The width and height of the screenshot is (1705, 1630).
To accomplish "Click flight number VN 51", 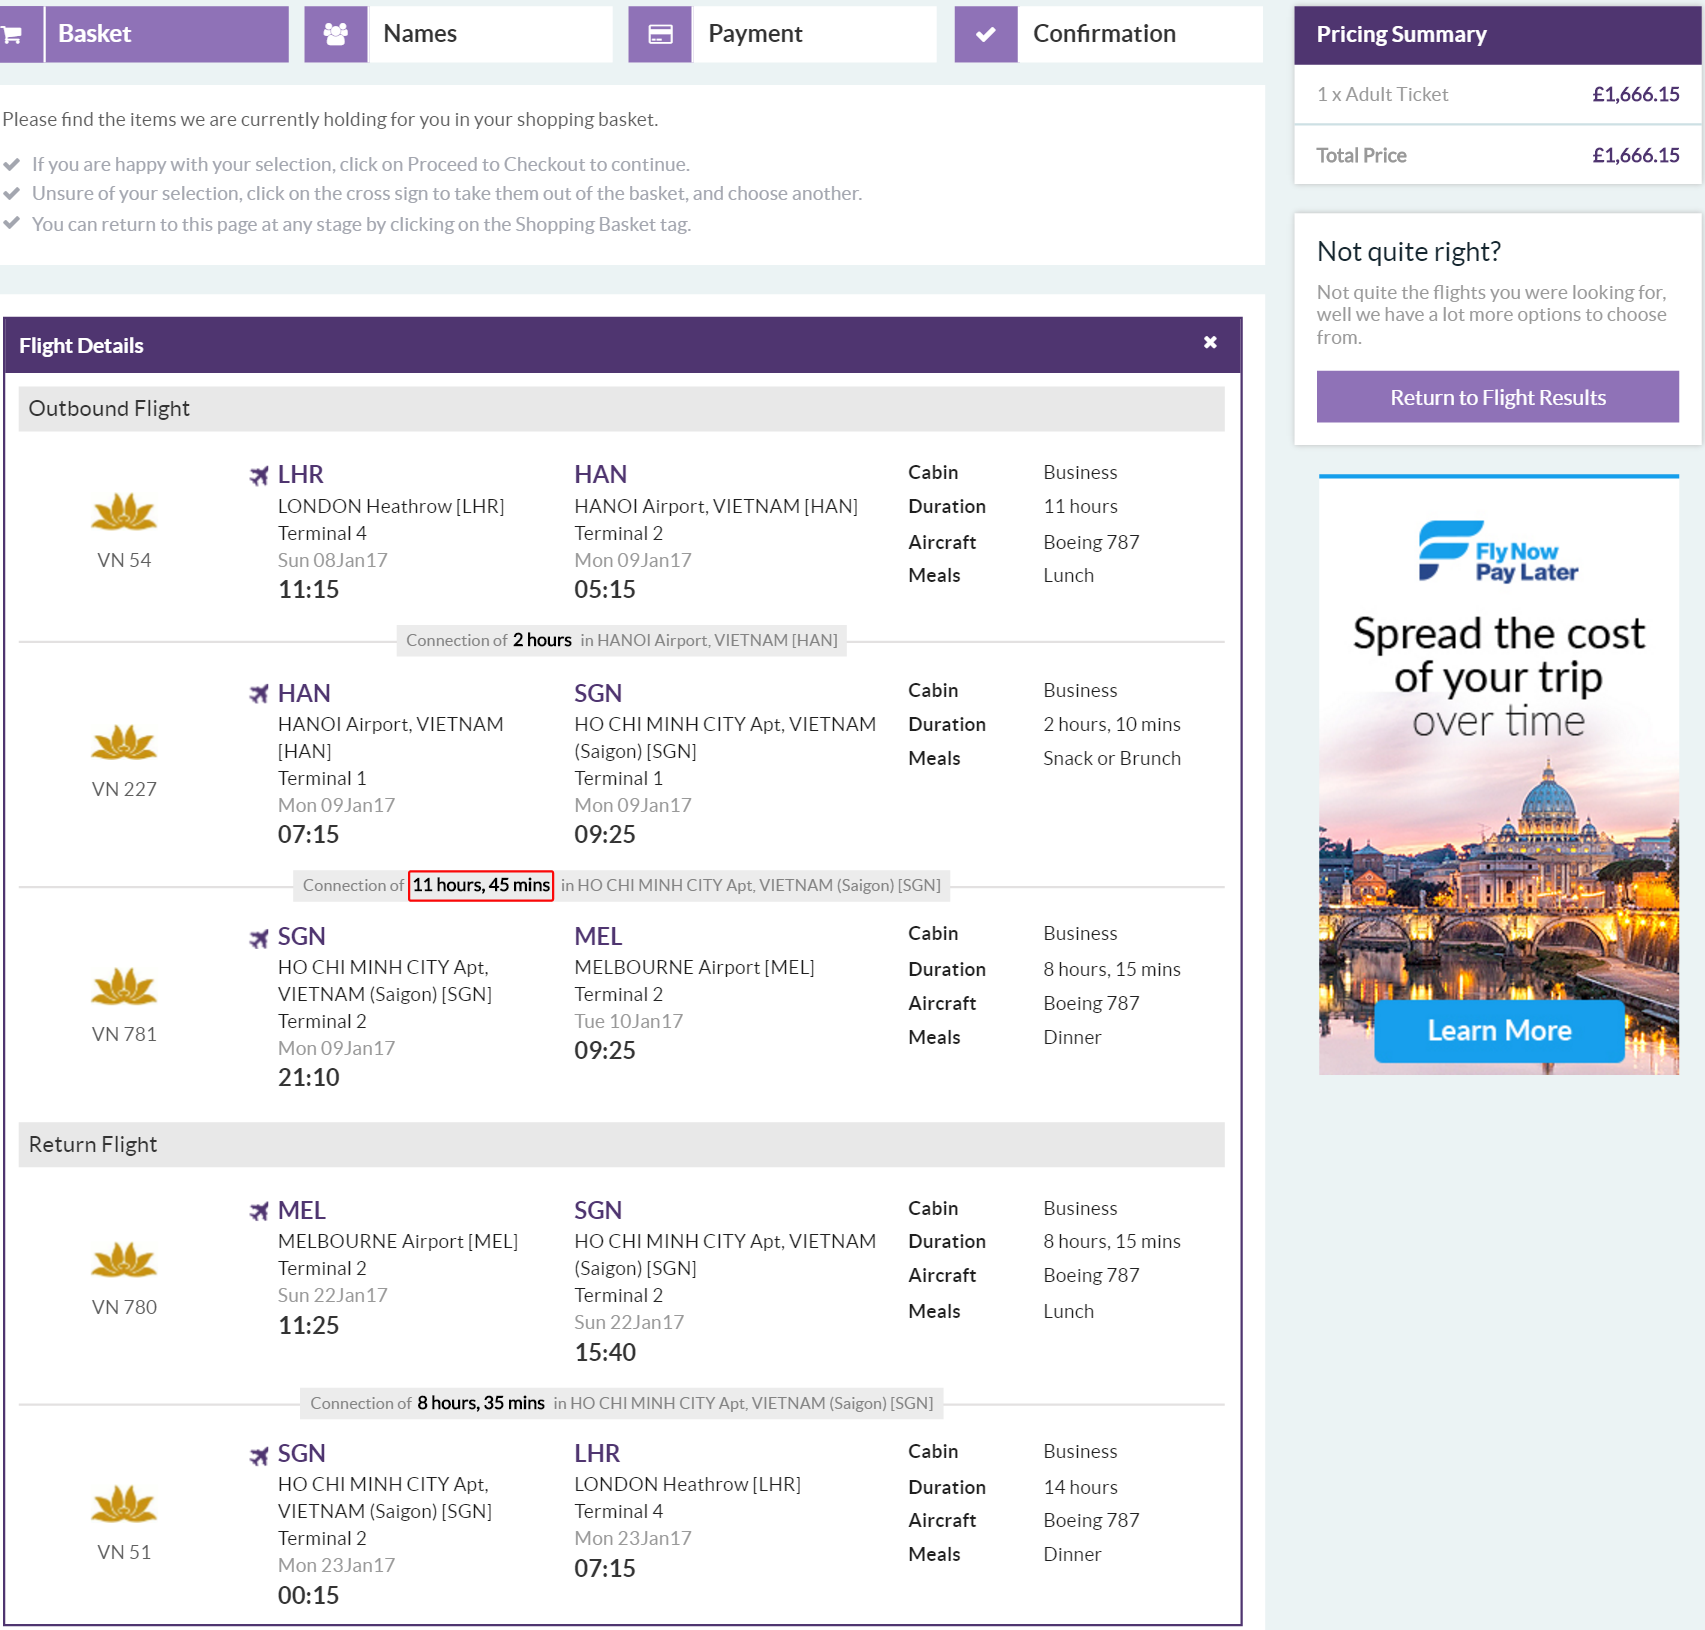I will (x=124, y=1552).
